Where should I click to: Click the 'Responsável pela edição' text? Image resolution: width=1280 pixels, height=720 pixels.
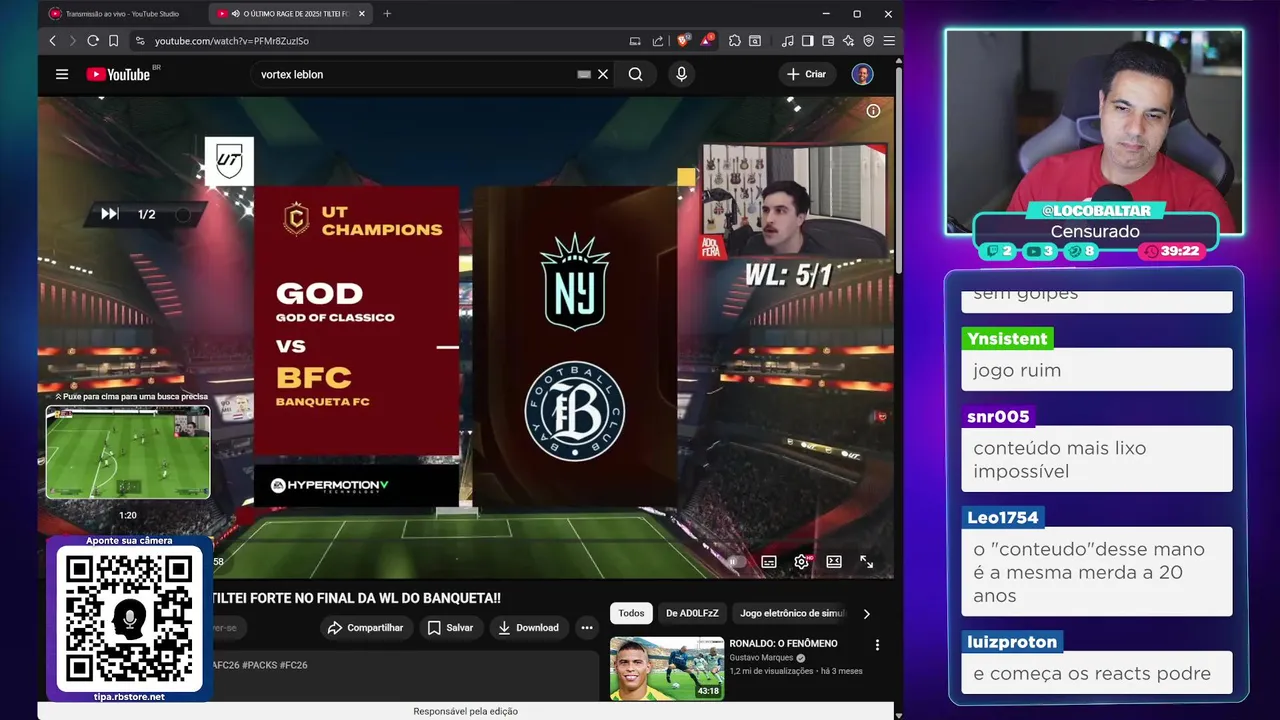466,711
